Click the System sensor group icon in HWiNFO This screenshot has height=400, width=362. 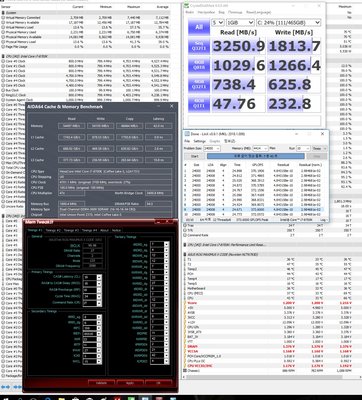coord(3,12)
